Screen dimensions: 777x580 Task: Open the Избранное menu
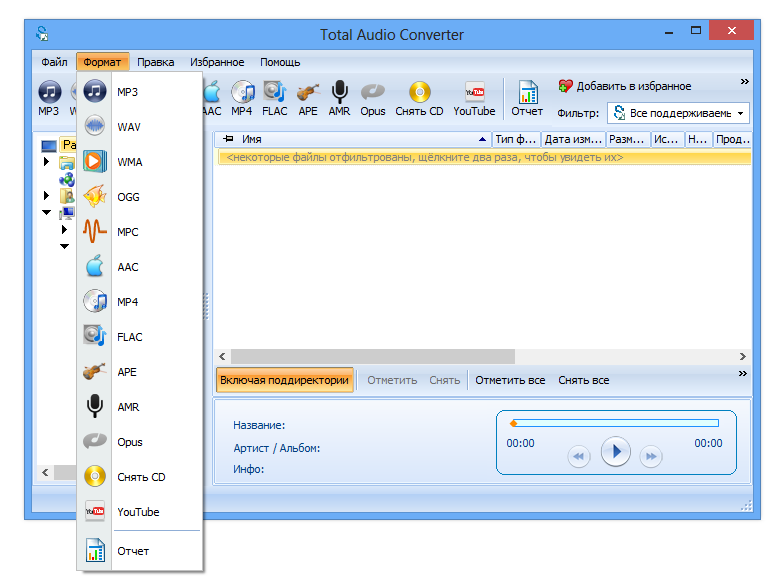tap(217, 62)
